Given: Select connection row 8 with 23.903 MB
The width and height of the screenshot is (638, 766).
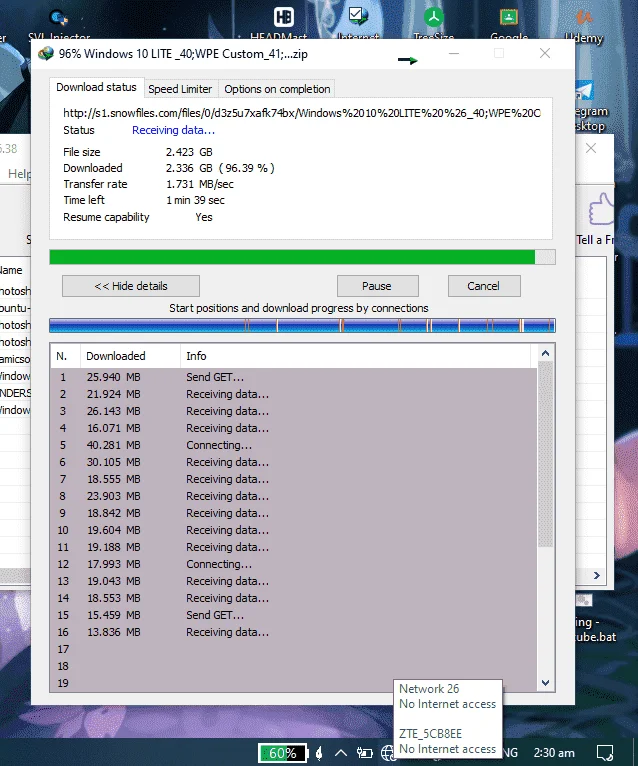Looking at the screenshot, I should pyautogui.click(x=293, y=496).
